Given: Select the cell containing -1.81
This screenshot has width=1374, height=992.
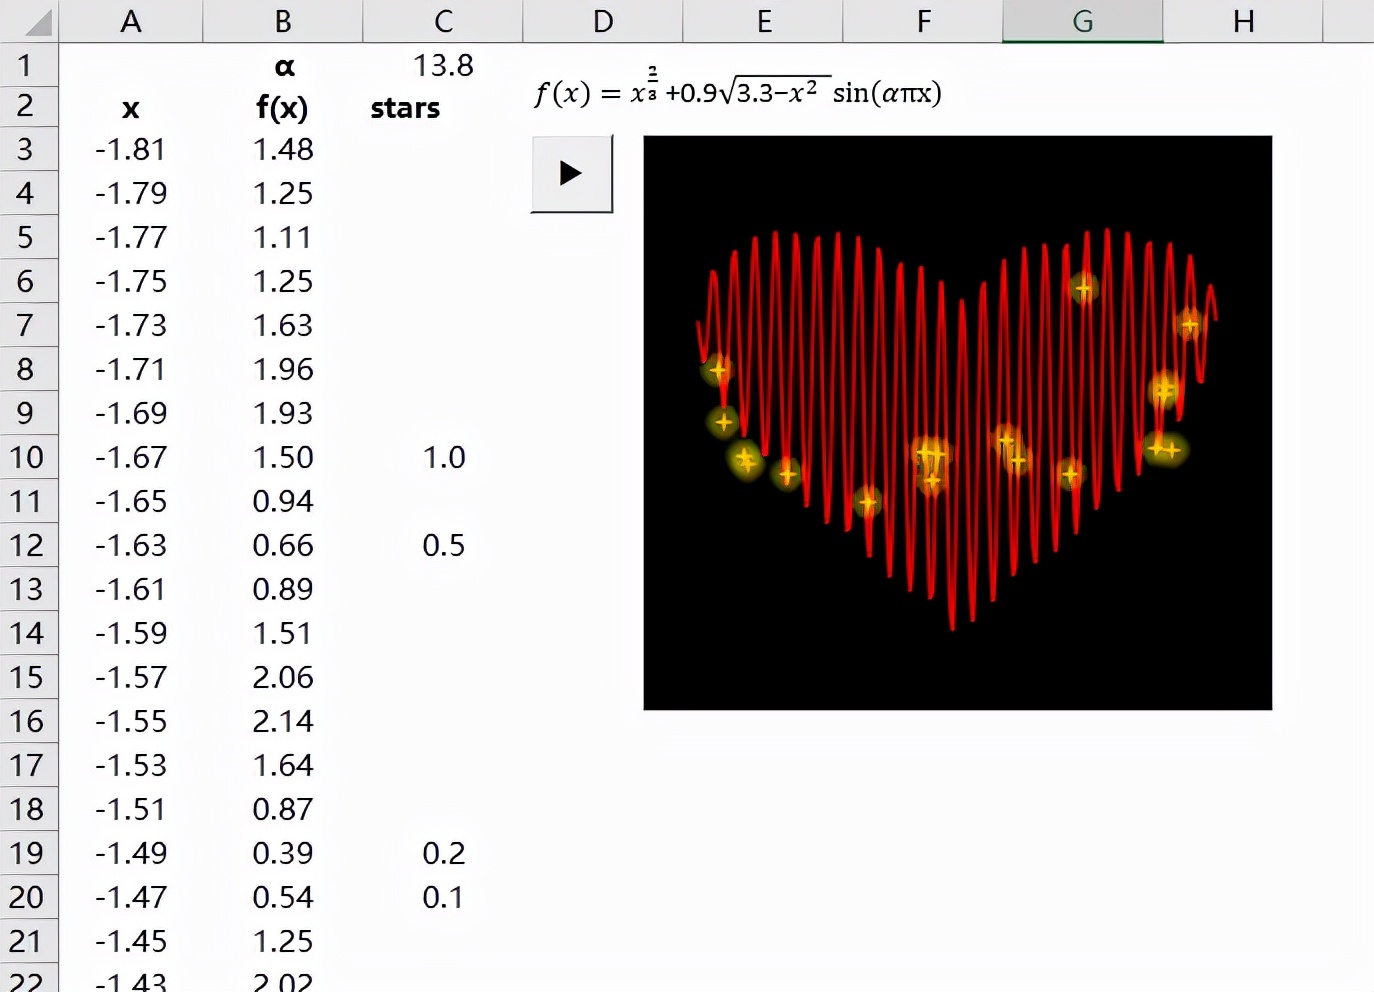Looking at the screenshot, I should click(x=131, y=149).
